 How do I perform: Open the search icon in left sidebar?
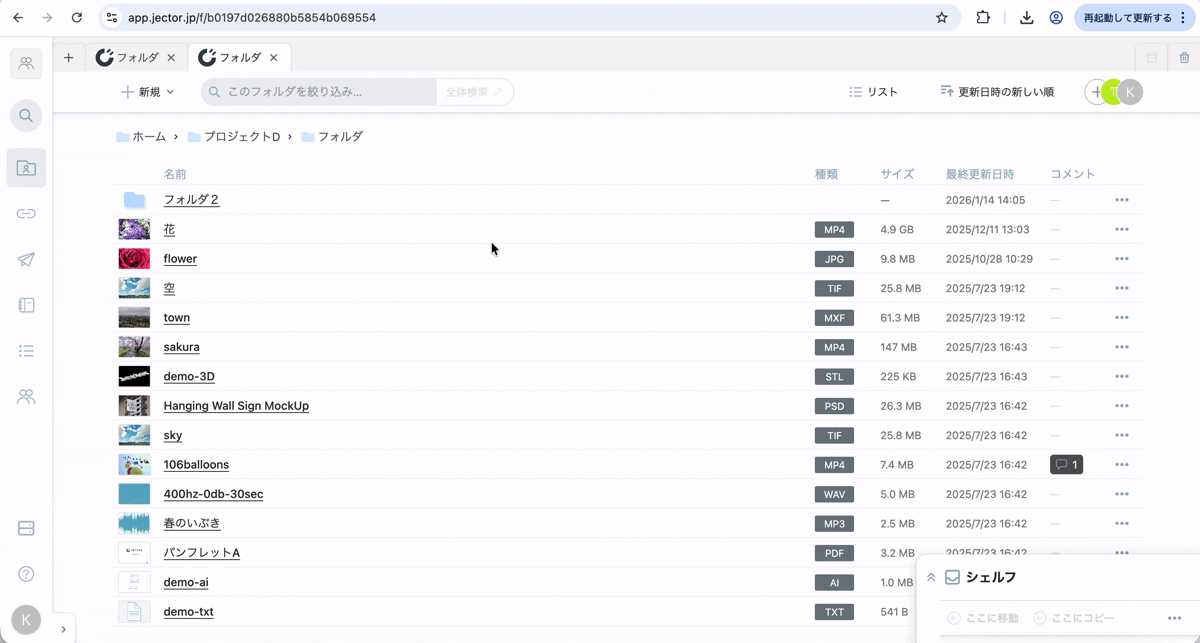[x=26, y=116]
